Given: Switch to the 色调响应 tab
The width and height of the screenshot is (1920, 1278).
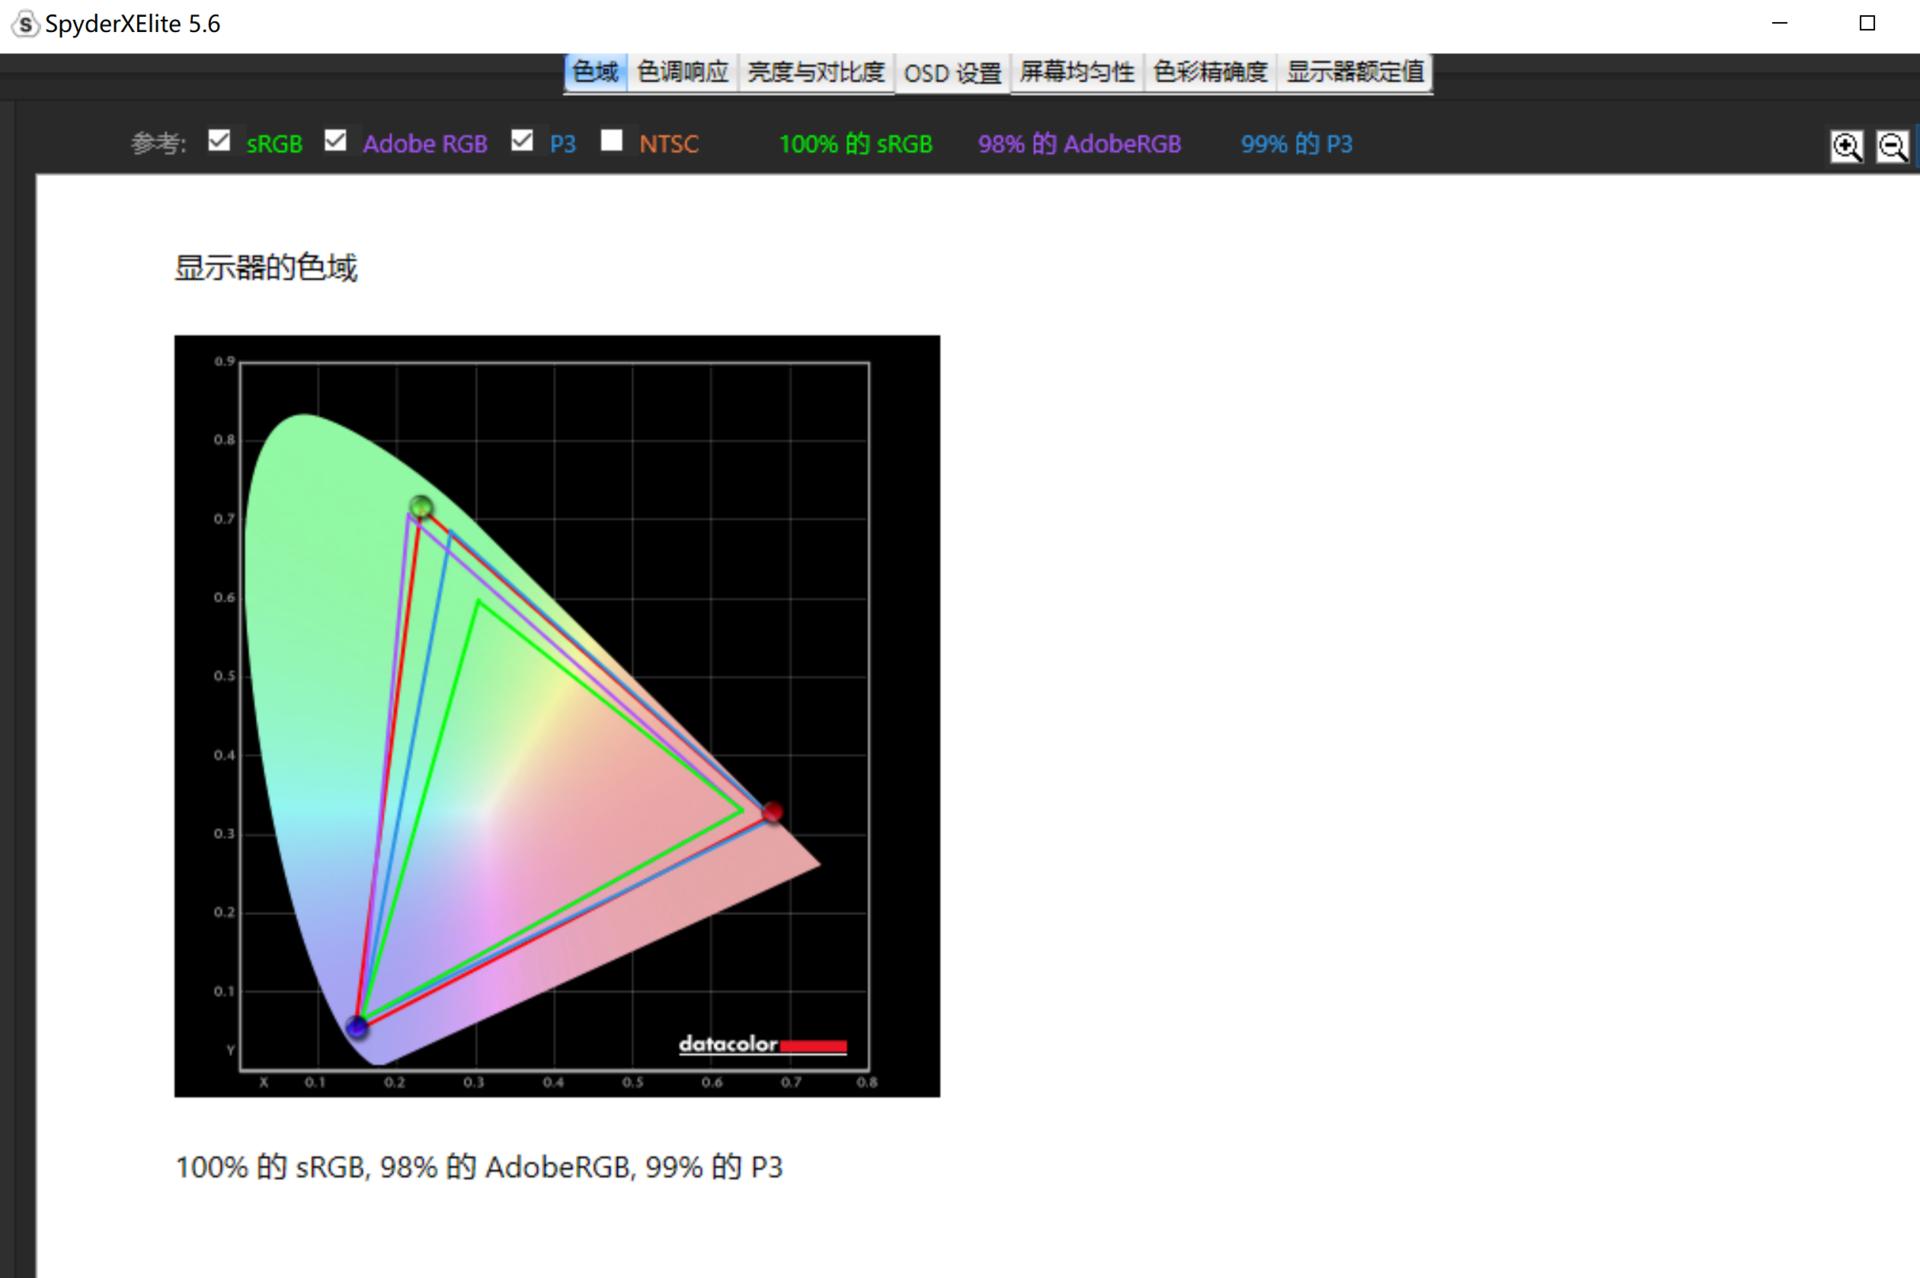Looking at the screenshot, I should click(x=683, y=73).
